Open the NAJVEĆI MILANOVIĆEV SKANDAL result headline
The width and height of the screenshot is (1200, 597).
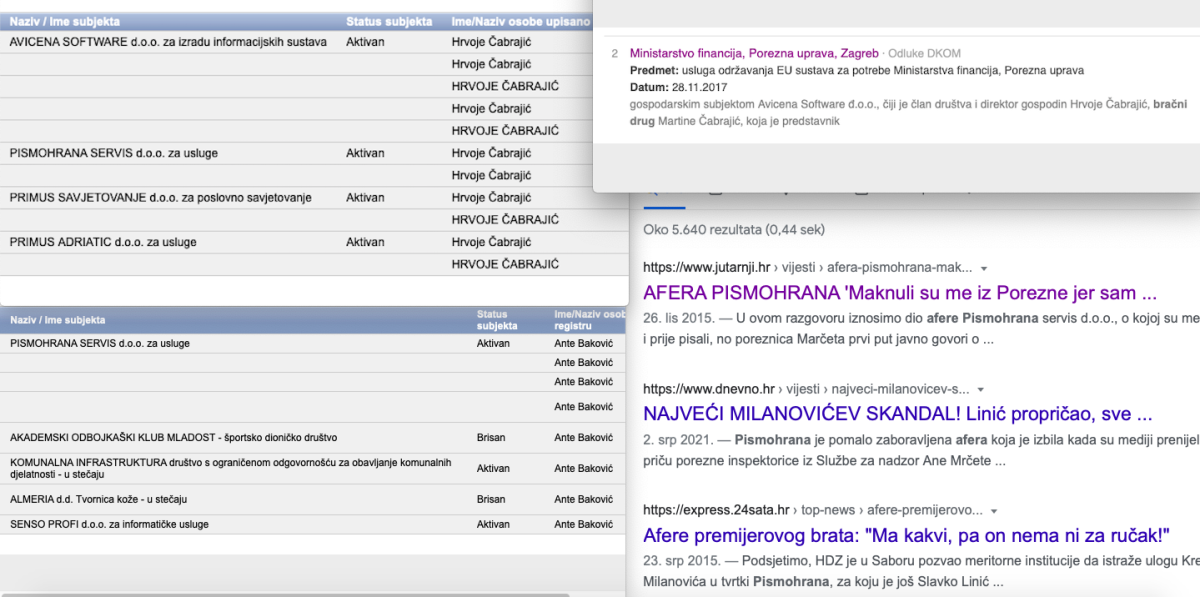(898, 414)
